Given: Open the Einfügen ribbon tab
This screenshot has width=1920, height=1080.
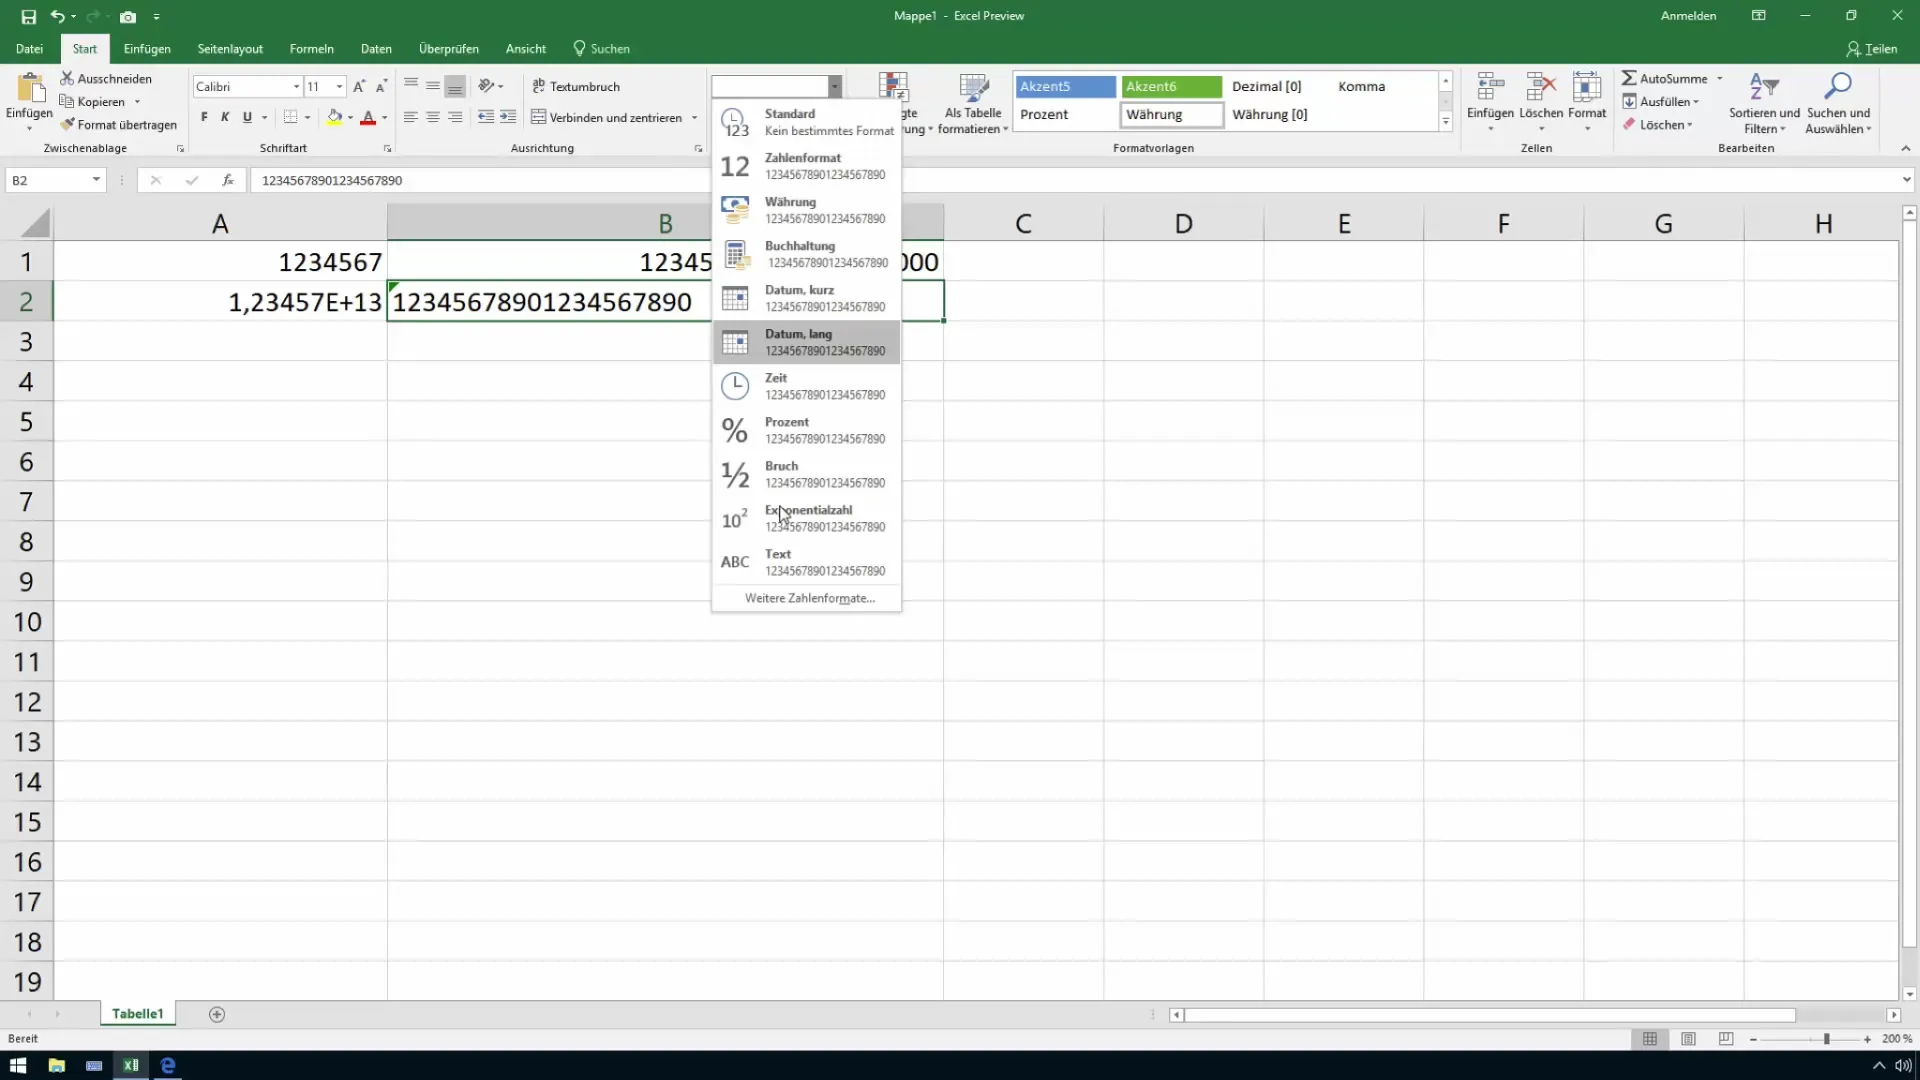Looking at the screenshot, I should click(147, 48).
